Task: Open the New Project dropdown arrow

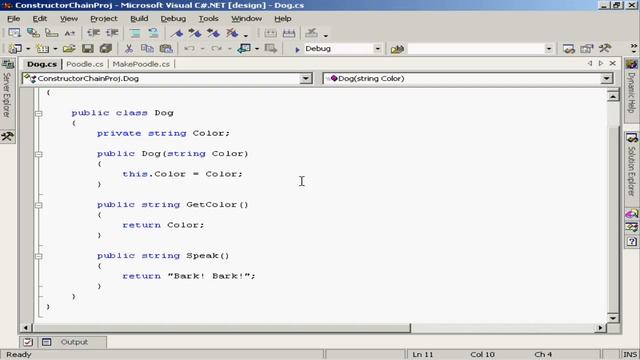Action: [x=28, y=49]
